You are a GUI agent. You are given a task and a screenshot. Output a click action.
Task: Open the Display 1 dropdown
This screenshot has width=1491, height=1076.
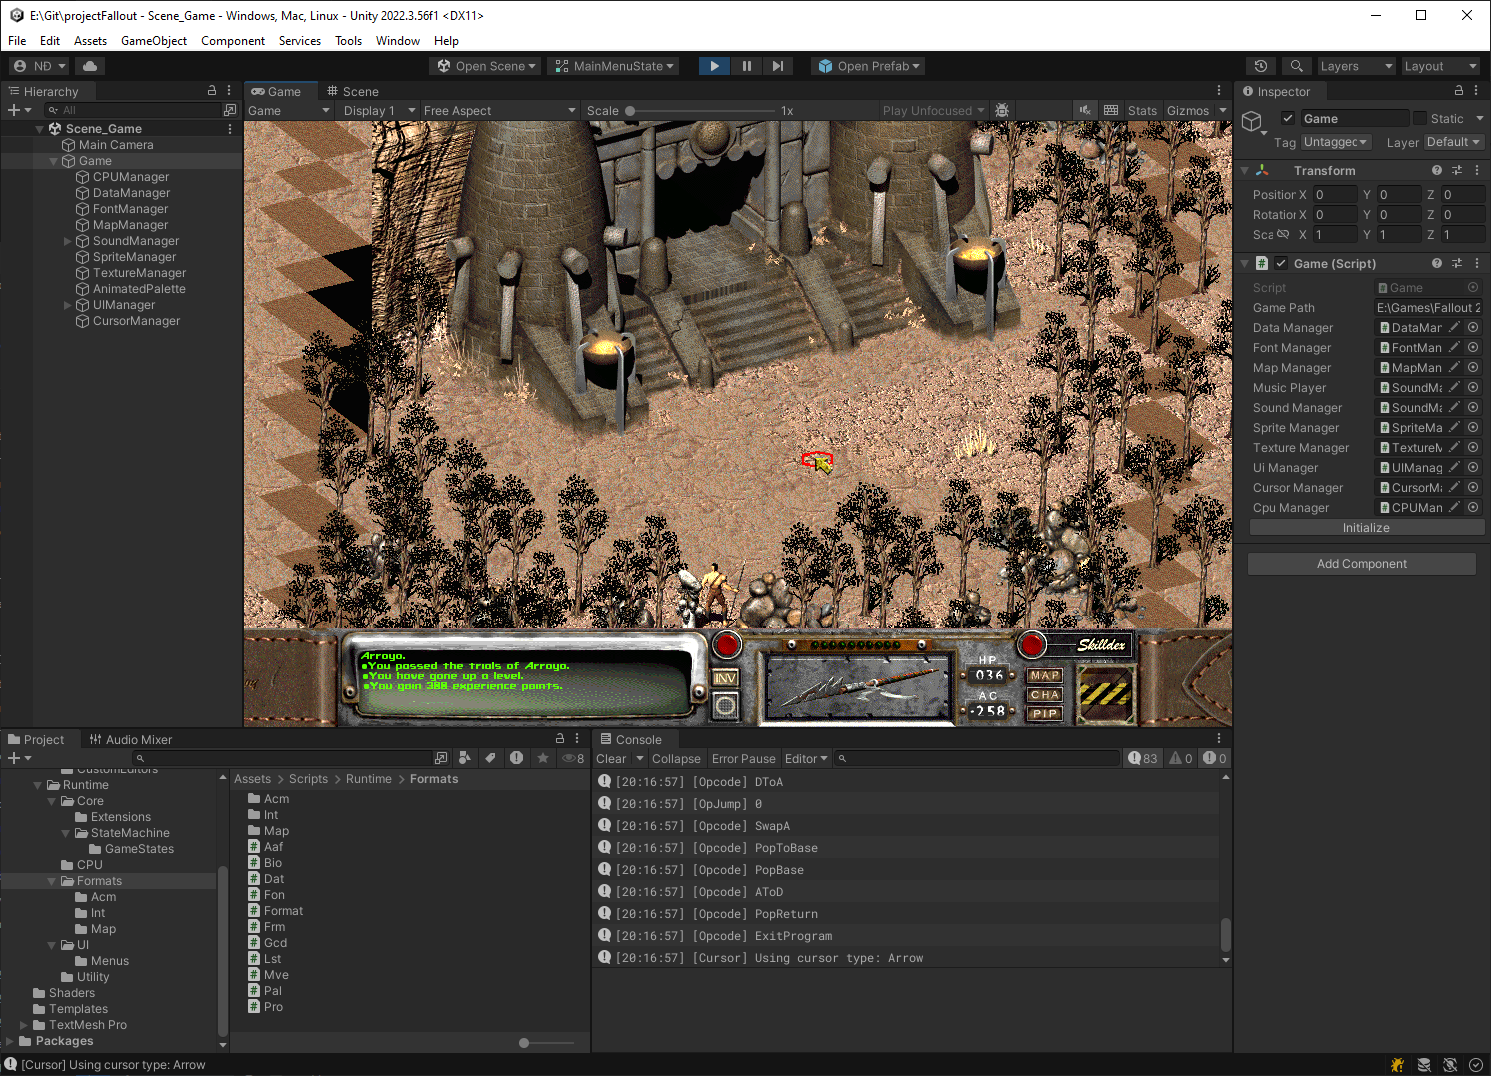(379, 110)
